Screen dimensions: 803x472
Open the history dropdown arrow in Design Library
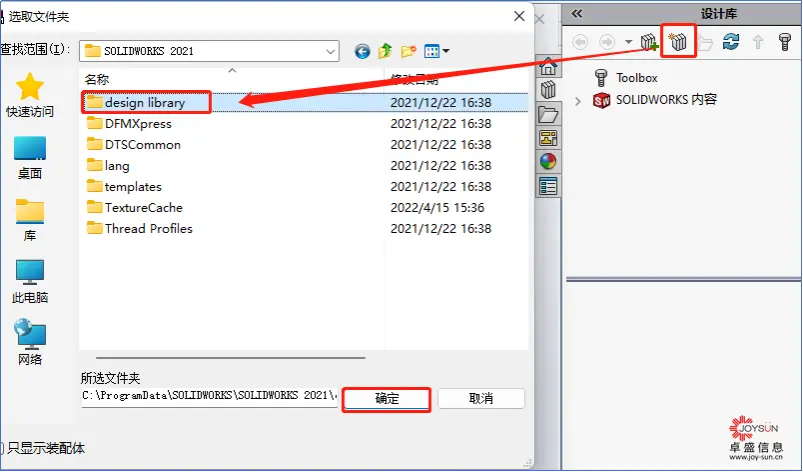pos(628,42)
